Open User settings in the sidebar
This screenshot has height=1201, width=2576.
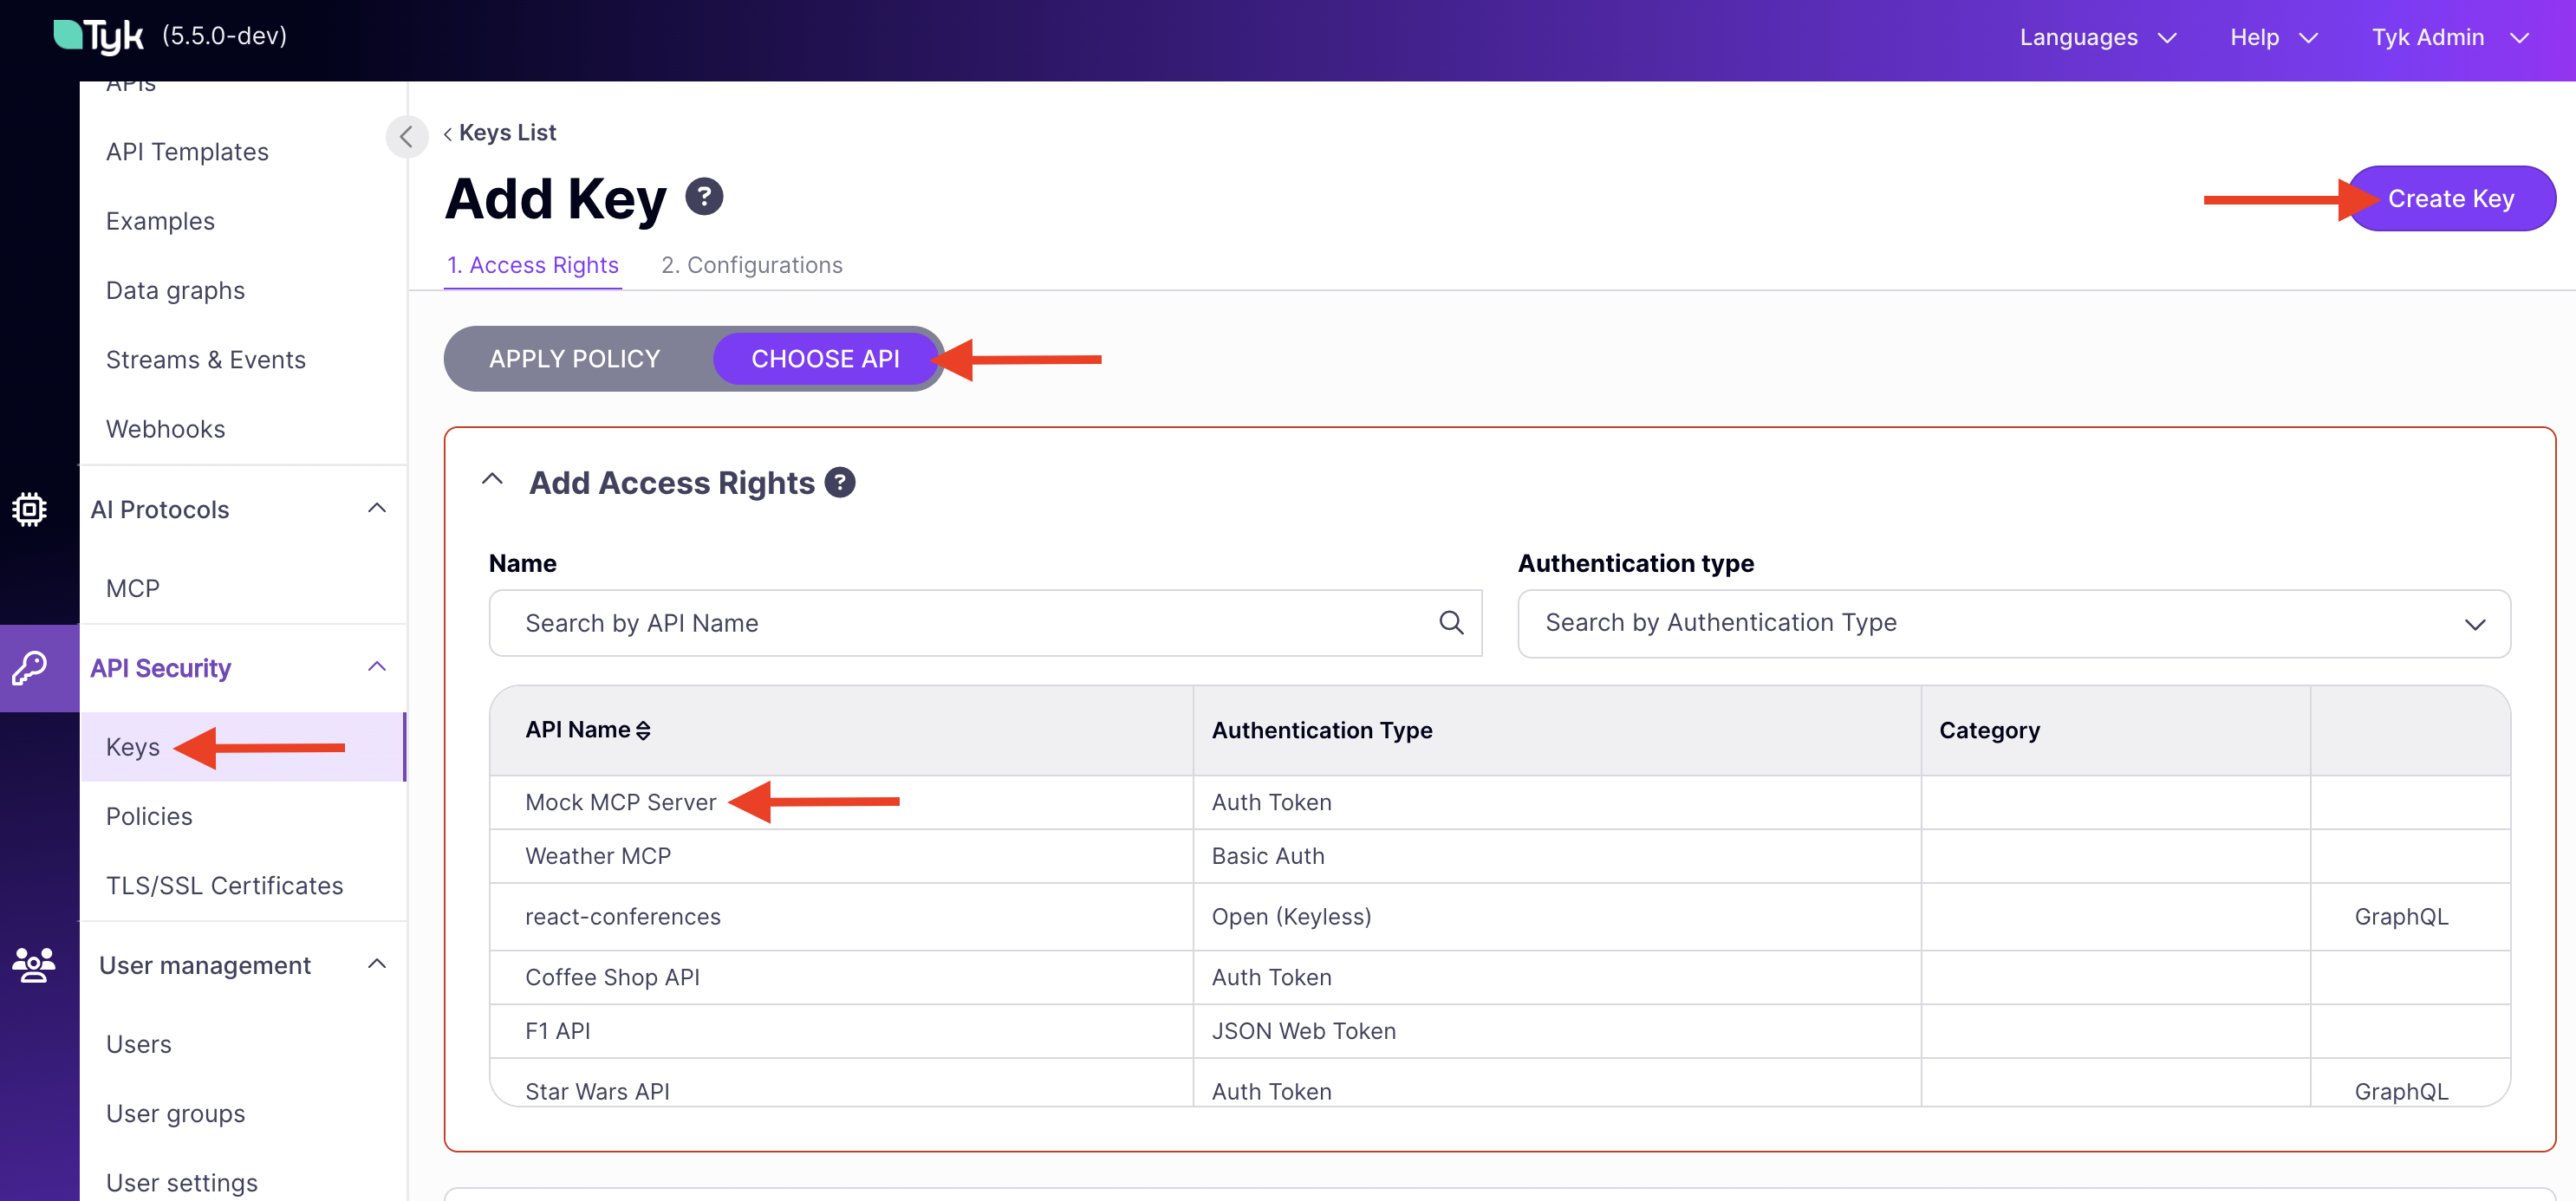(x=182, y=1183)
